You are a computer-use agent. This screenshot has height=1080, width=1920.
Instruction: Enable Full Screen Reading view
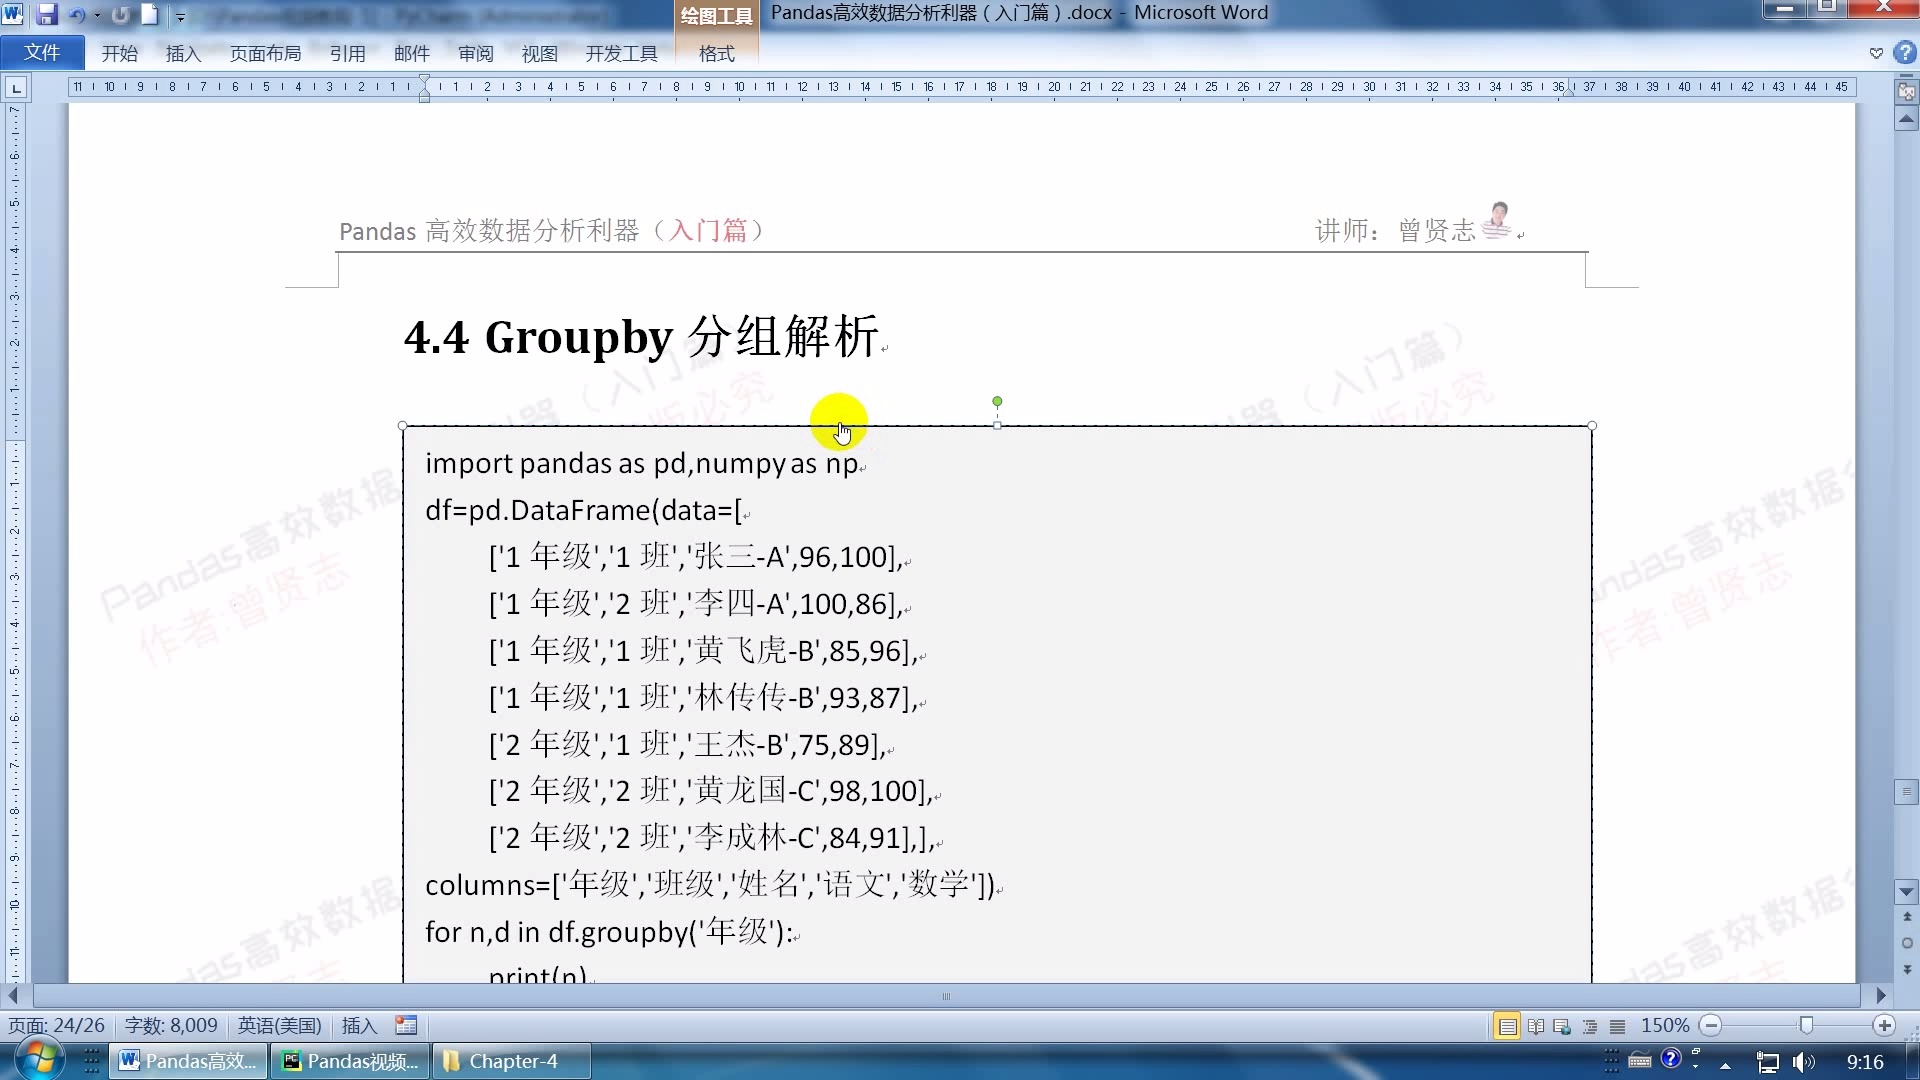(x=1534, y=1025)
